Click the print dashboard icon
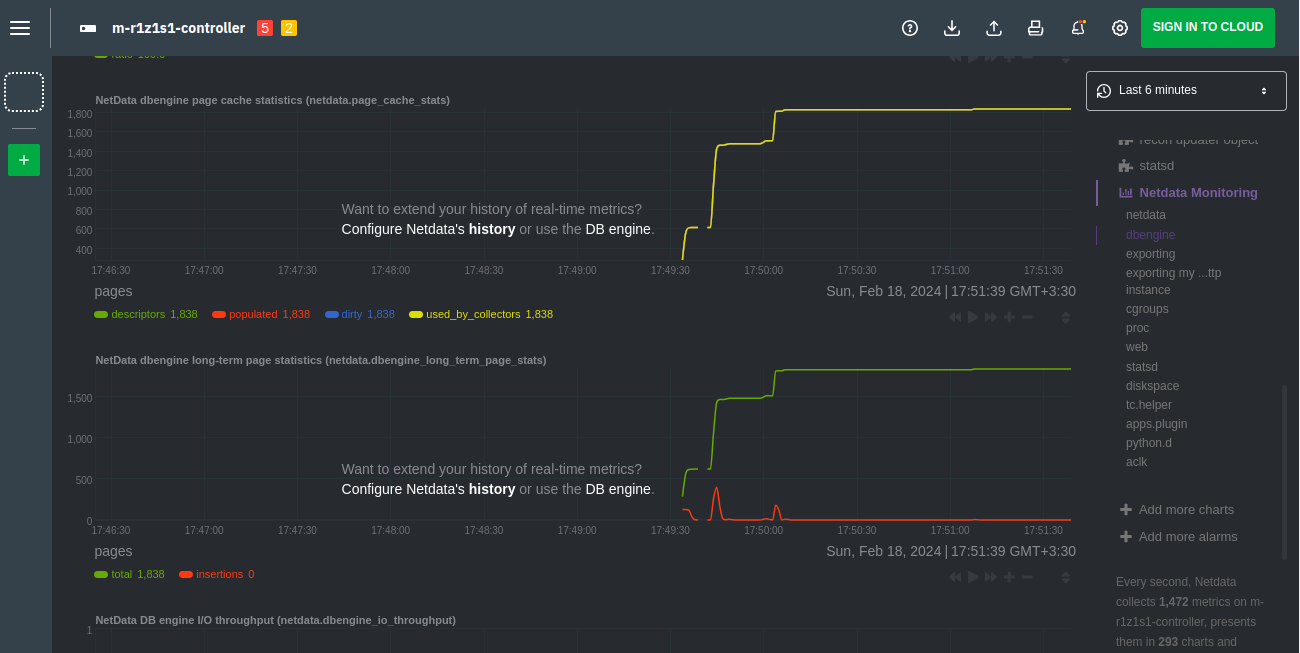 click(x=1036, y=28)
